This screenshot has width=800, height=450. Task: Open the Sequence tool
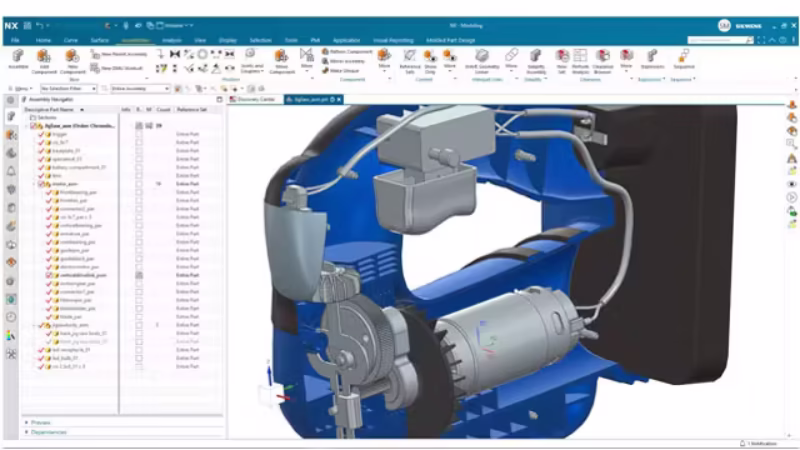pyautogui.click(x=683, y=58)
